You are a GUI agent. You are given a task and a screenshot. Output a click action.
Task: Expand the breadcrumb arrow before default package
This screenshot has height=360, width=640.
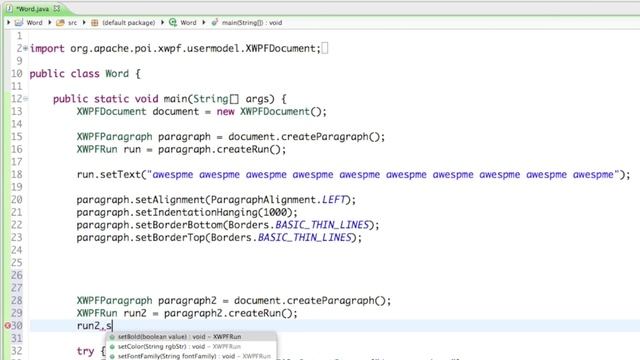(x=84, y=22)
